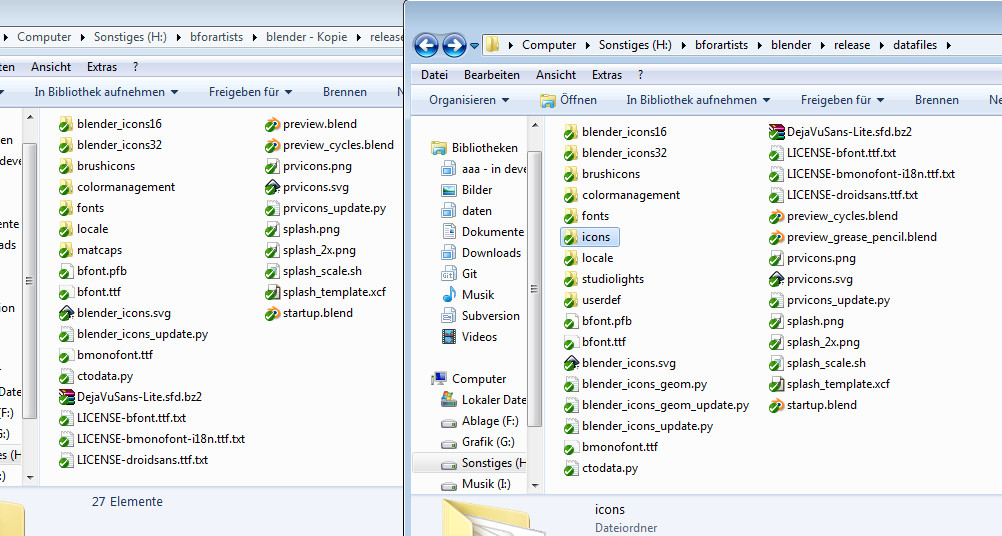Screen dimensions: 1002x536
Task: Click left window scrollbar down arrow
Action: (30, 477)
